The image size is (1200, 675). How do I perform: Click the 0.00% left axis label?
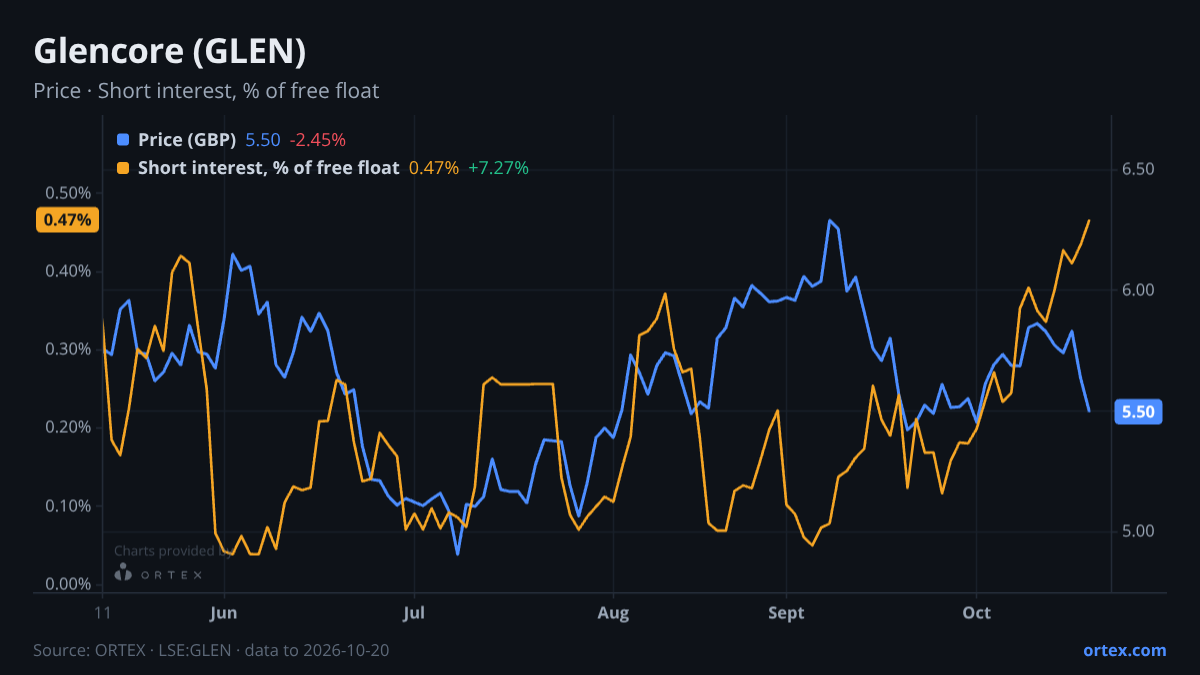[x=68, y=584]
